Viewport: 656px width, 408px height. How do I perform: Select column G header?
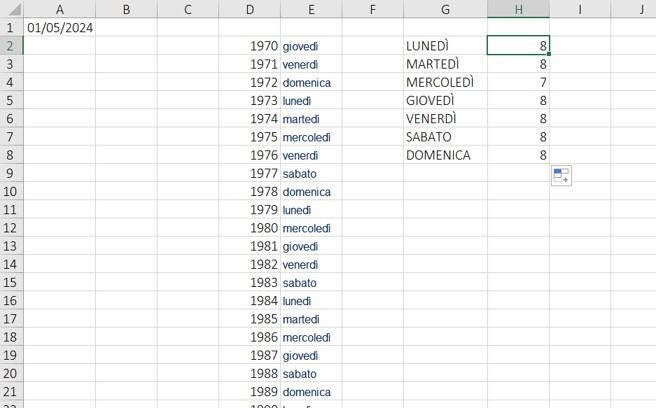(446, 9)
